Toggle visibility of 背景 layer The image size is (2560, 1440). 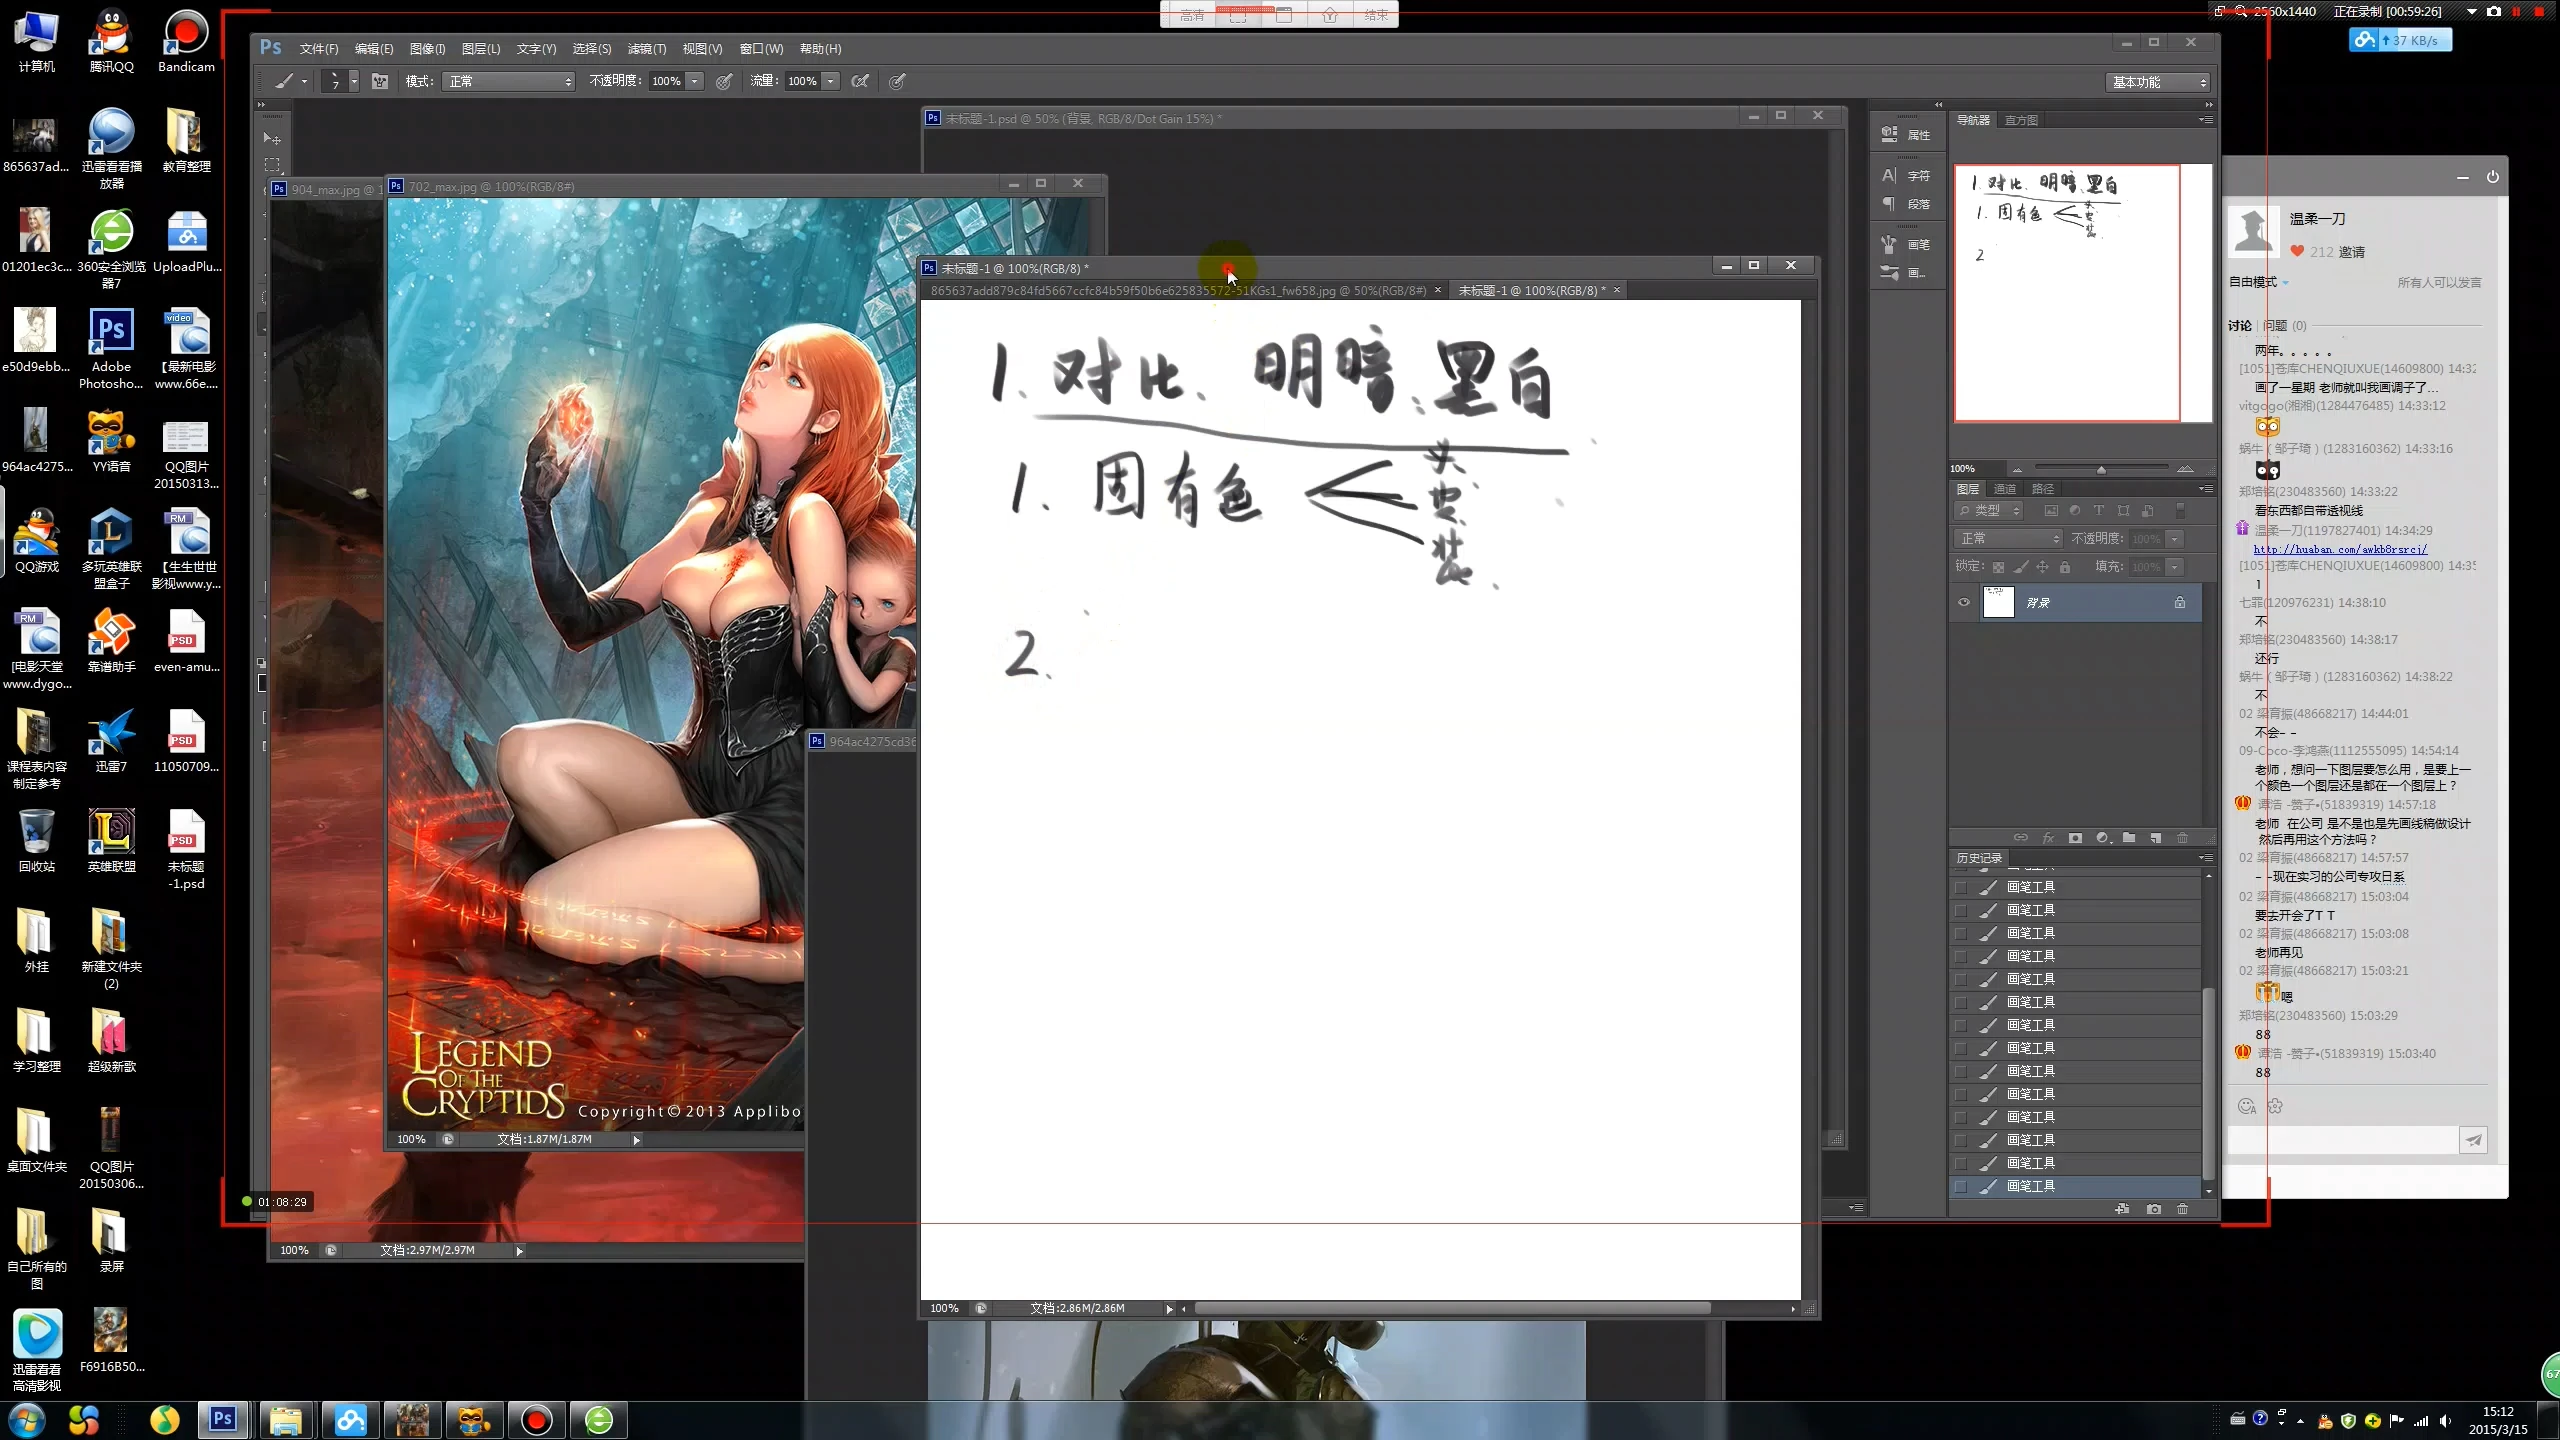(1964, 601)
